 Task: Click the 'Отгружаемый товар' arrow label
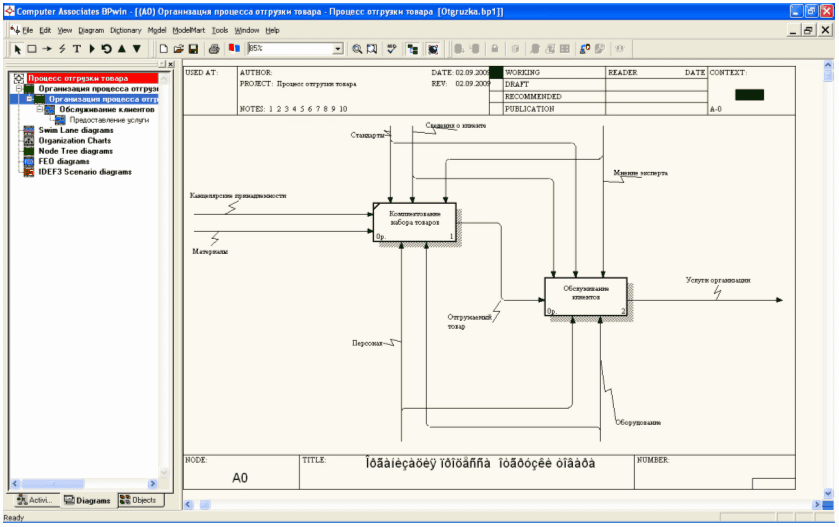pyautogui.click(x=469, y=322)
